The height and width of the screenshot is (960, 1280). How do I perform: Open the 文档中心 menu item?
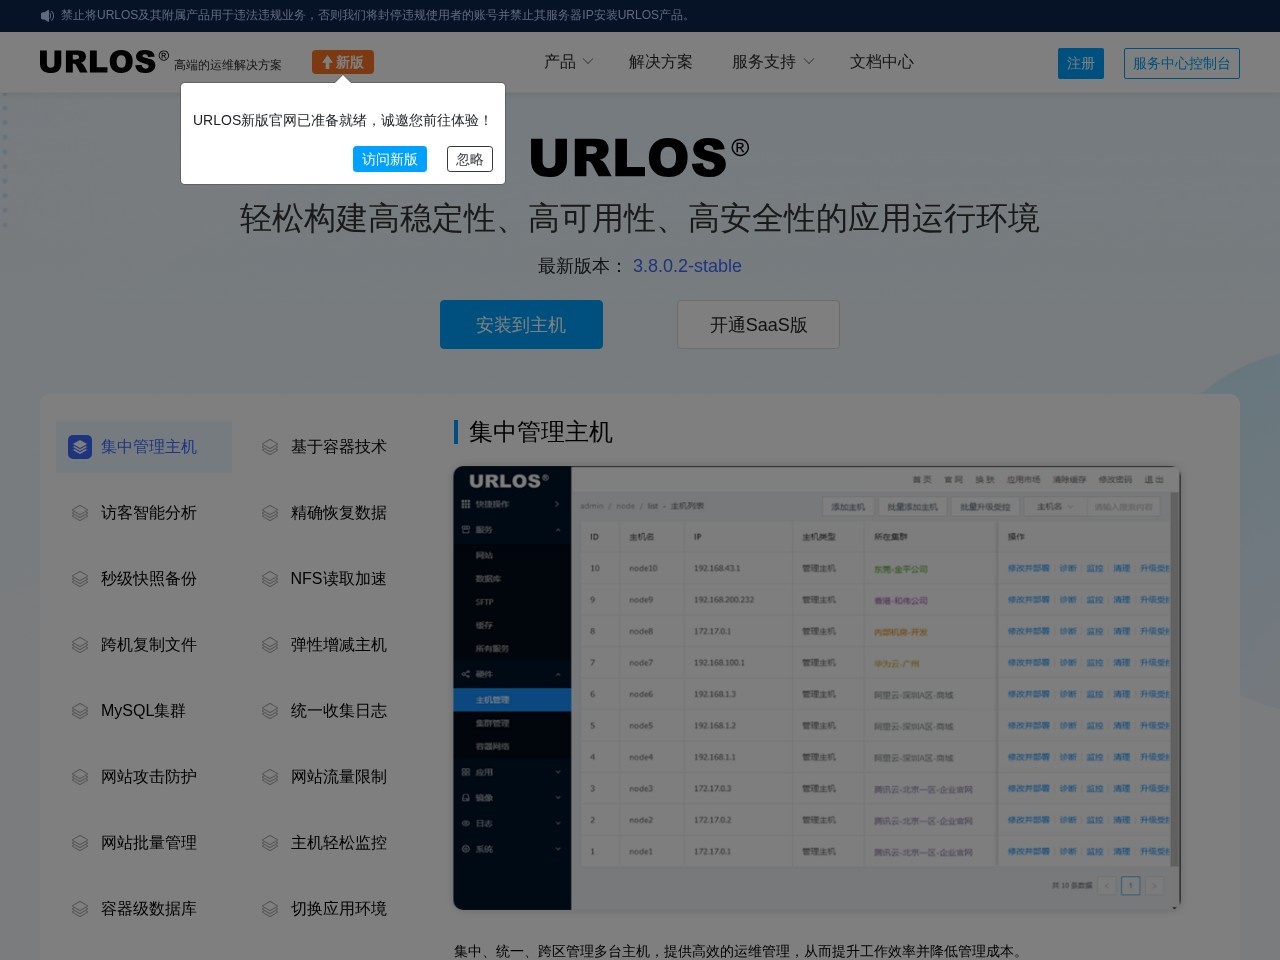coord(881,62)
